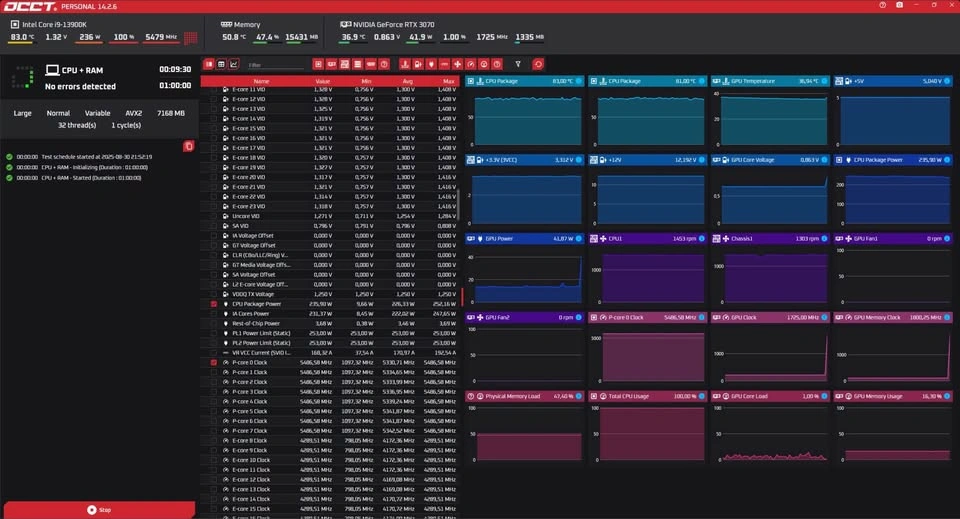Open help in the title bar
Viewport: 960px width, 519px height.
click(x=882, y=5)
